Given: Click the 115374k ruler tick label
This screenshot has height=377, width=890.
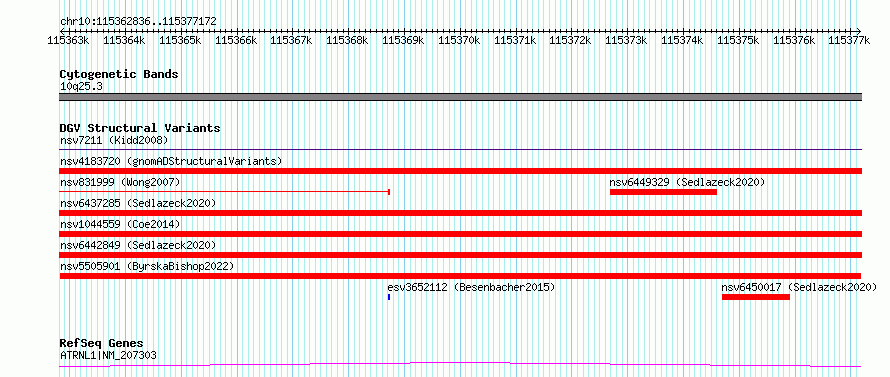Looking at the screenshot, I should point(683,40).
